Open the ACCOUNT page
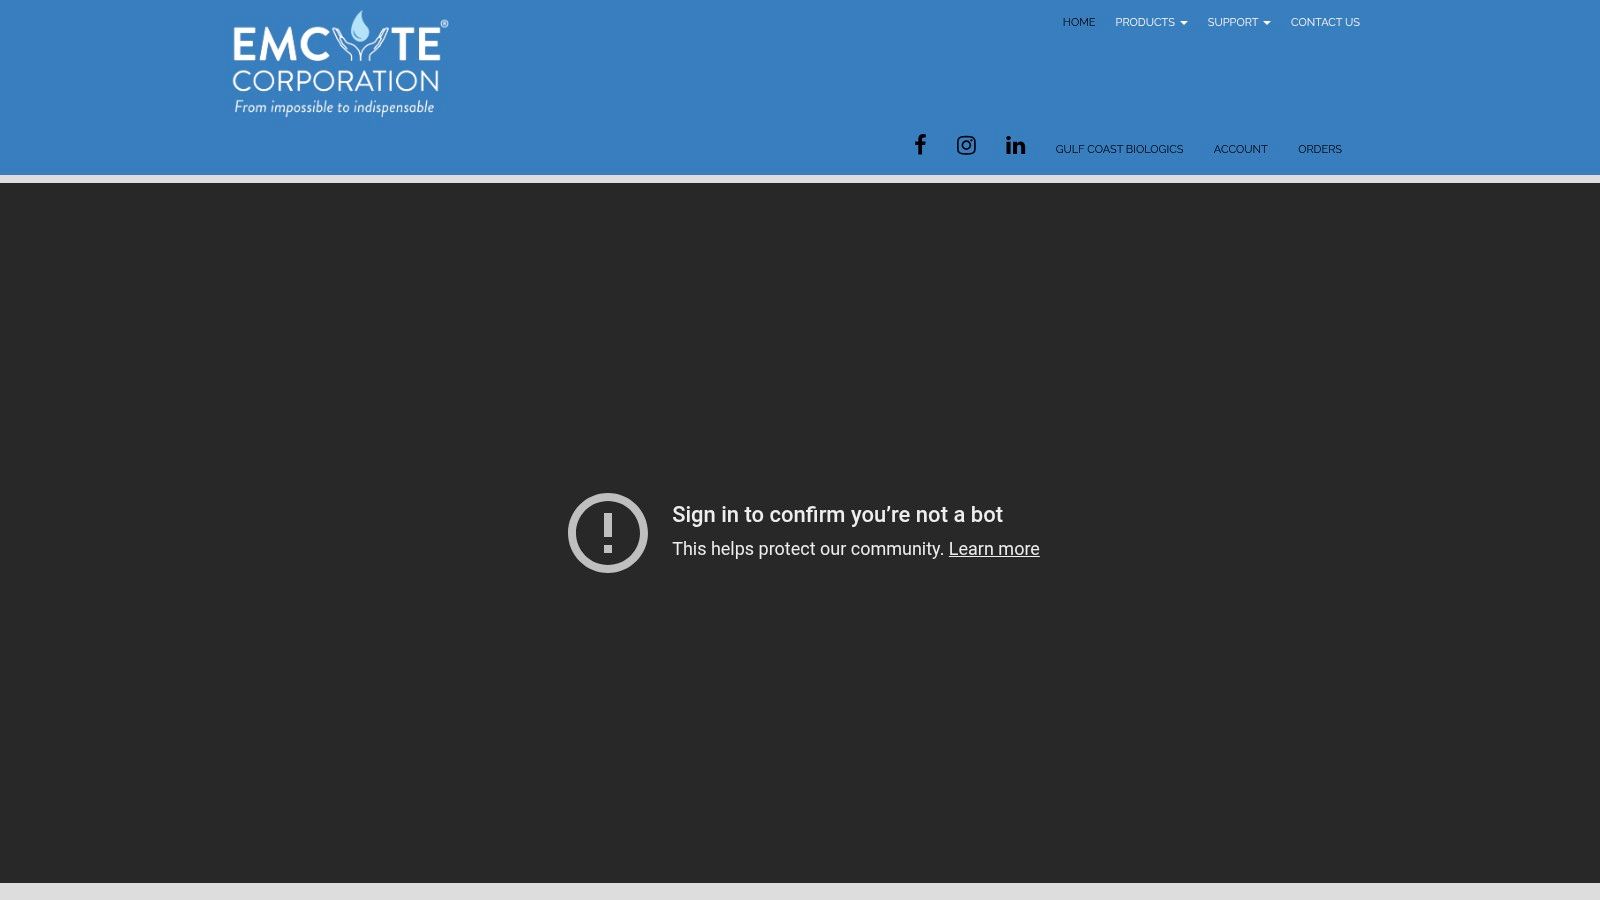This screenshot has width=1600, height=900. (1240, 149)
